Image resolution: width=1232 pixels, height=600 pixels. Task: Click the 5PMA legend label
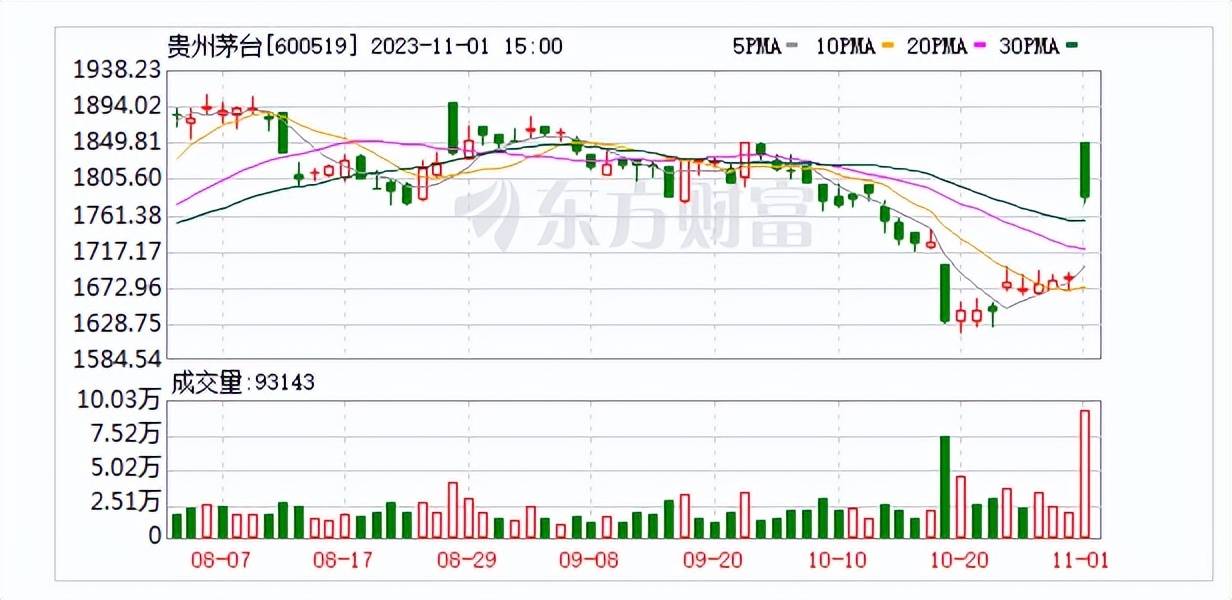755,46
